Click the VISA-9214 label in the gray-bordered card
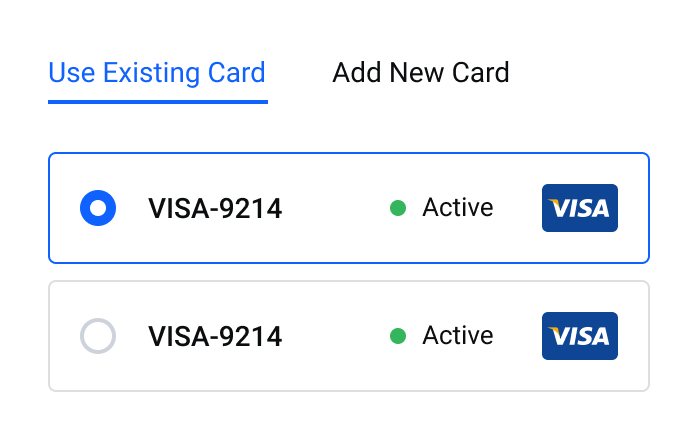This screenshot has width=698, height=440. tap(215, 336)
